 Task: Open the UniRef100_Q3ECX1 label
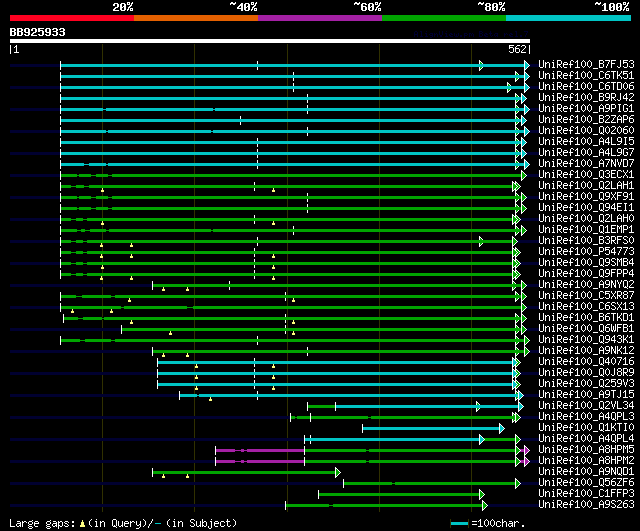586,175
